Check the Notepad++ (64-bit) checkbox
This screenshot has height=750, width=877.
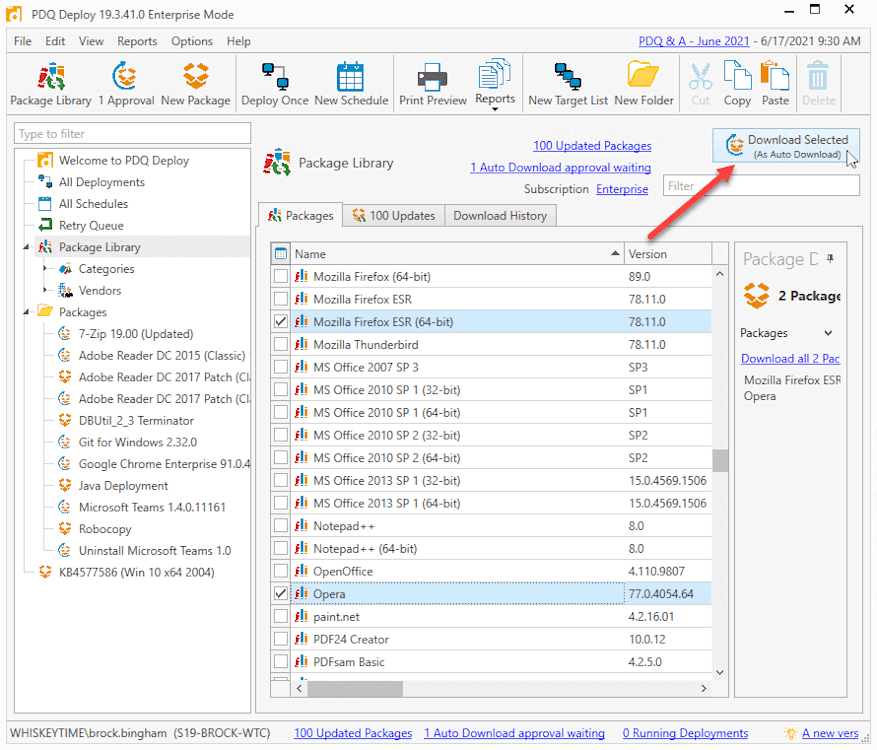(281, 549)
